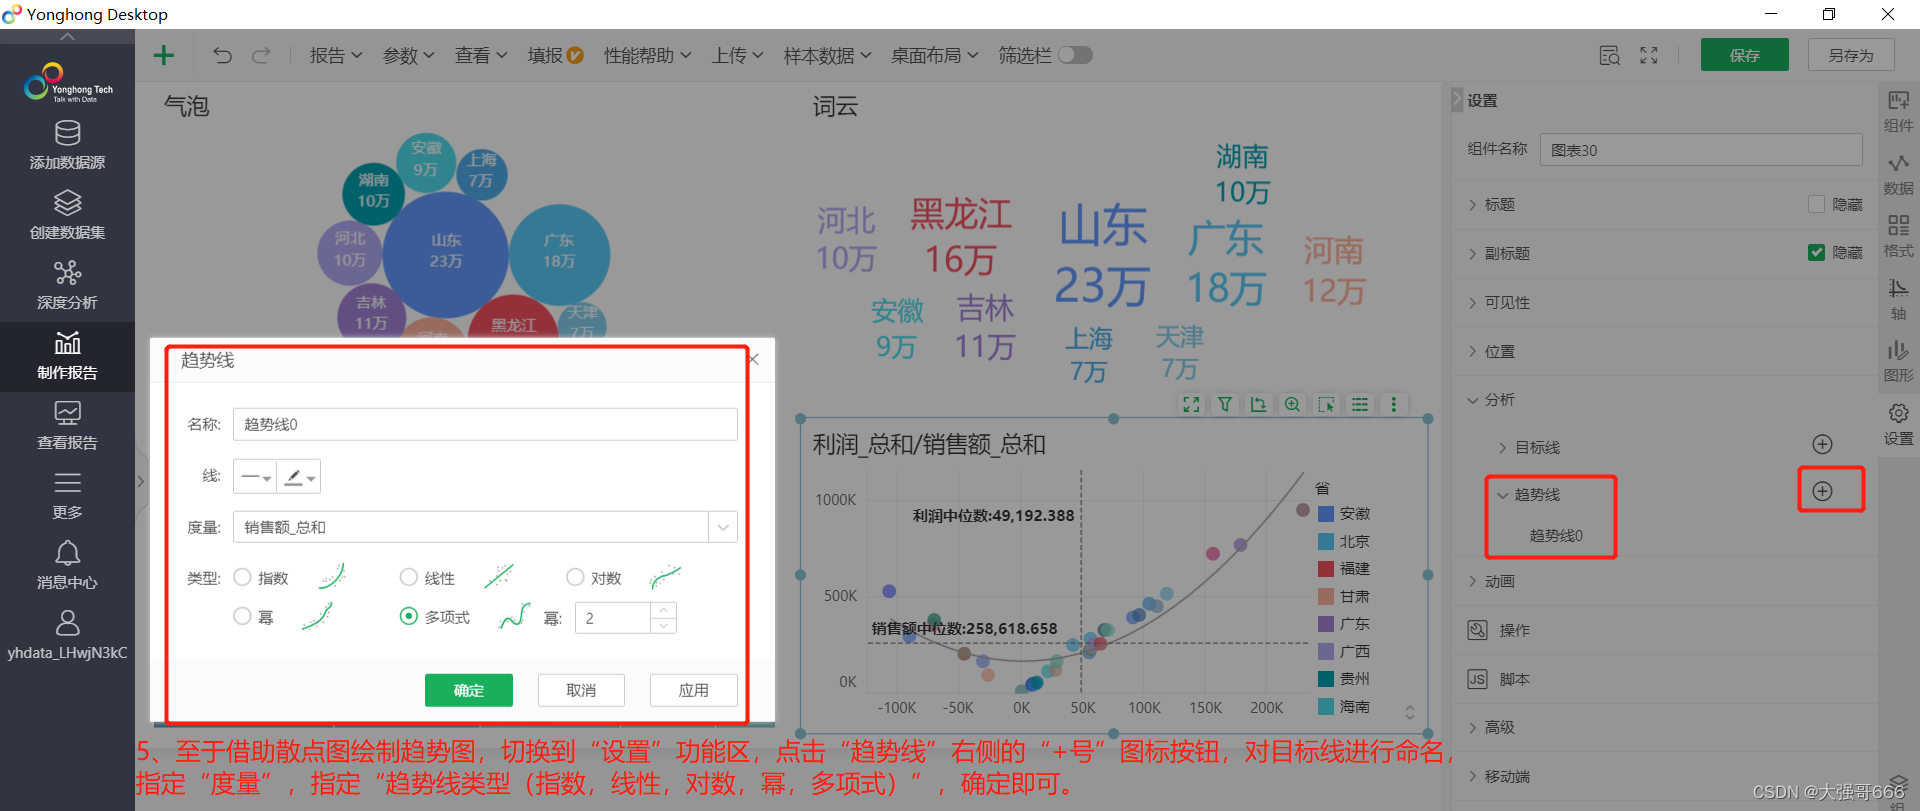
Task: Open the 组件 right-side tab
Action: tap(1898, 111)
